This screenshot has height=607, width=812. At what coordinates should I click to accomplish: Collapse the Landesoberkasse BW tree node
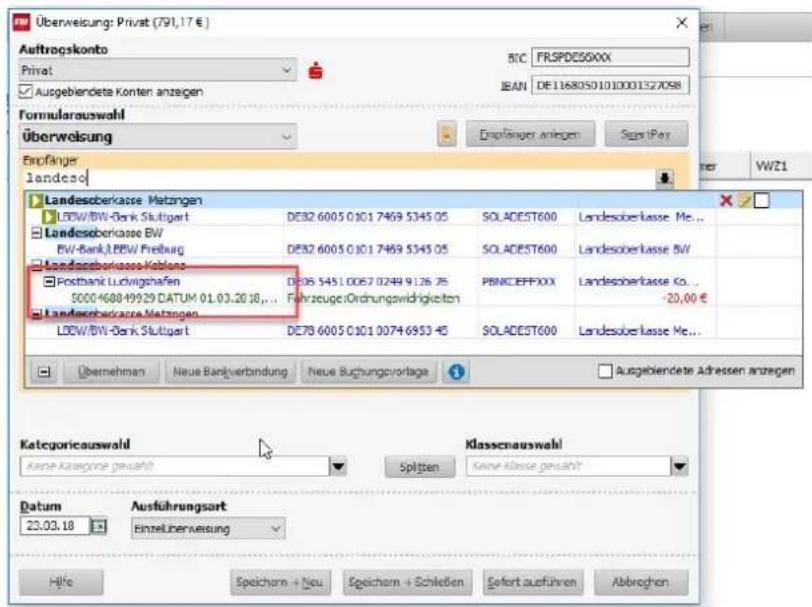coord(36,233)
